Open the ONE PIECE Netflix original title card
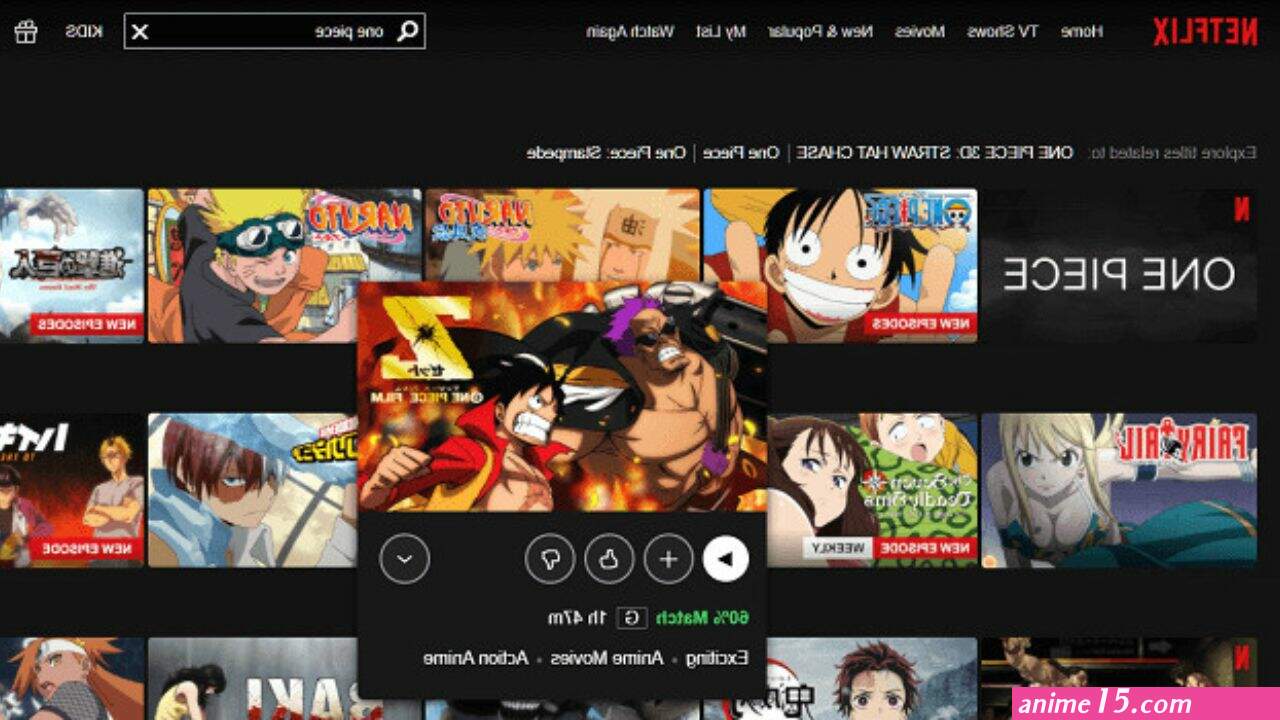This screenshot has width=1280, height=720. point(1119,266)
